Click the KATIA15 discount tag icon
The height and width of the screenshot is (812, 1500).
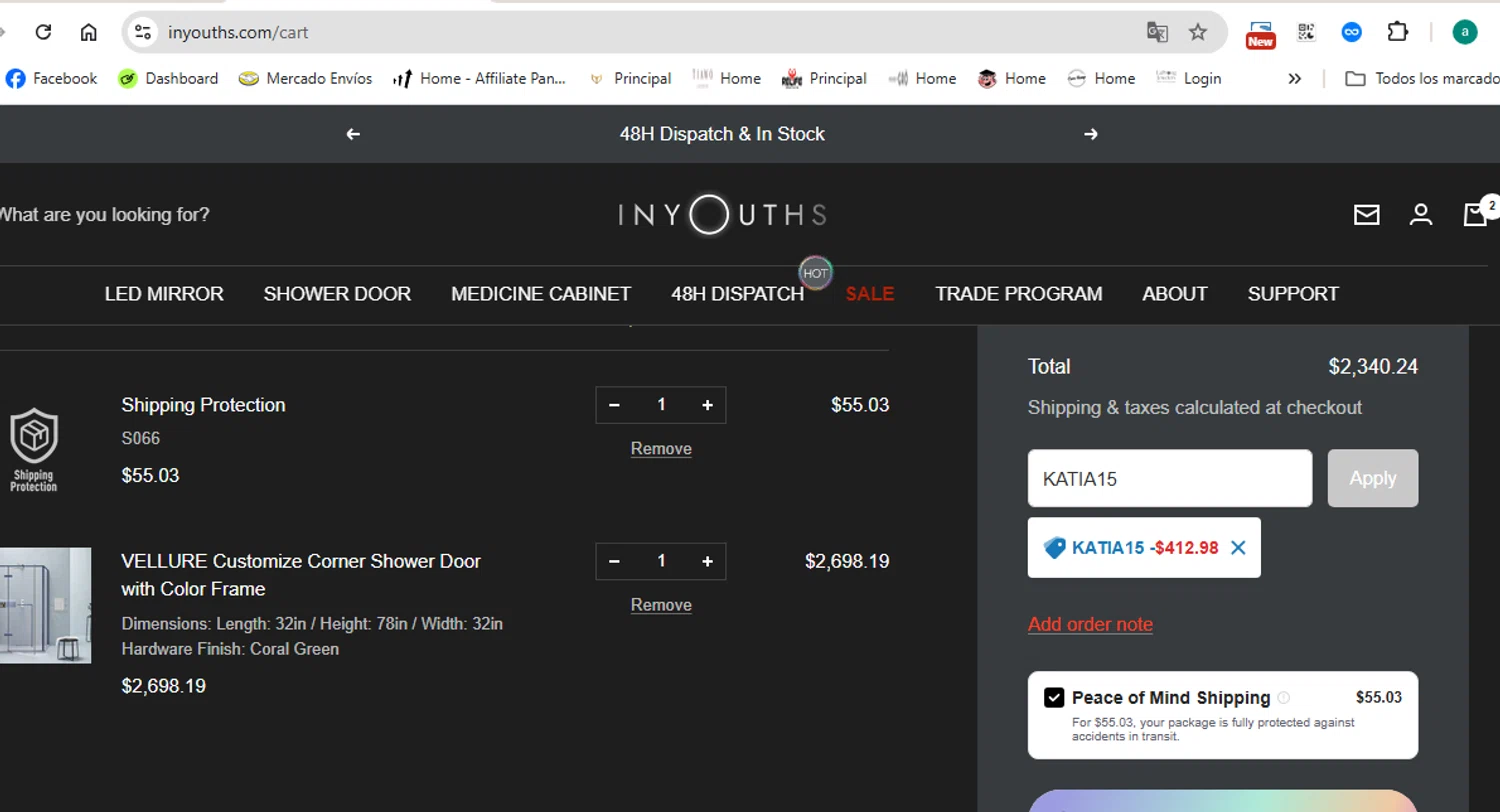click(1054, 548)
